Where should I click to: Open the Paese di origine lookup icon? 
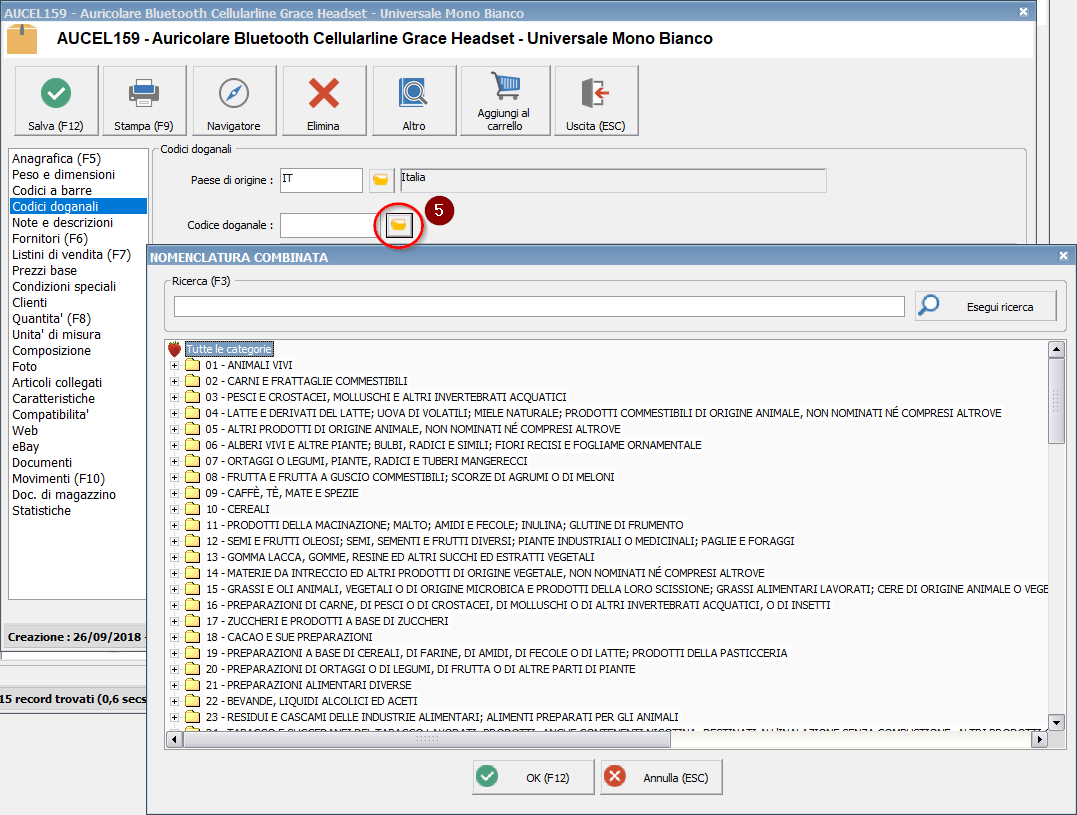point(380,180)
